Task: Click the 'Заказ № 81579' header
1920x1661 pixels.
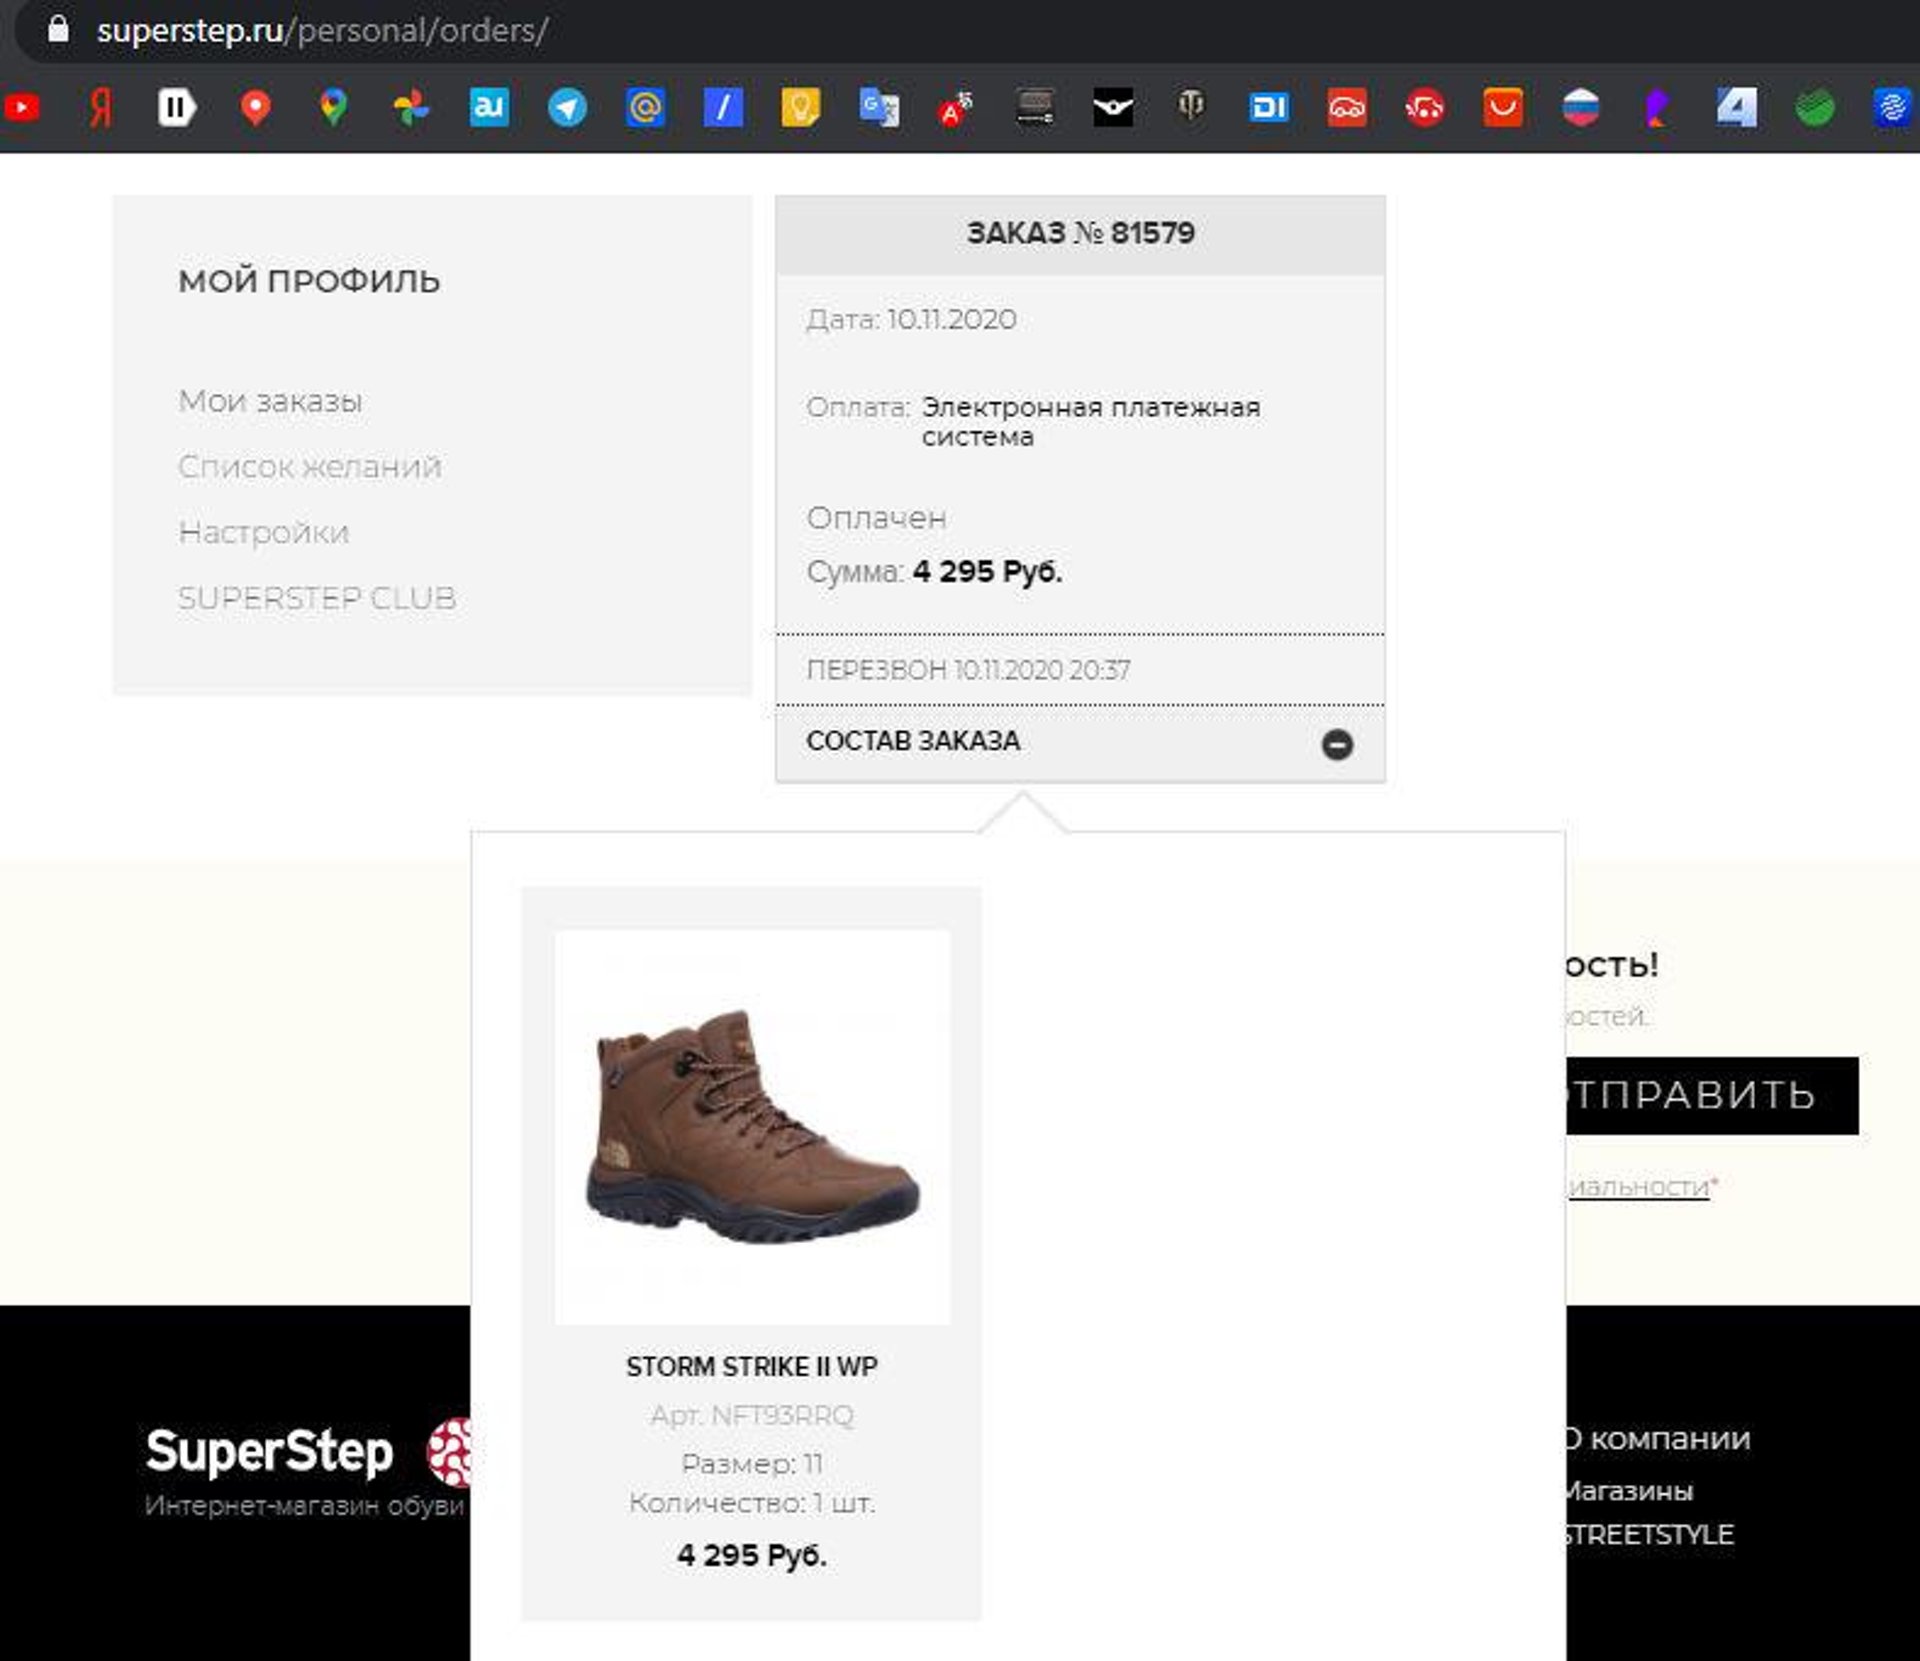Action: point(1080,234)
